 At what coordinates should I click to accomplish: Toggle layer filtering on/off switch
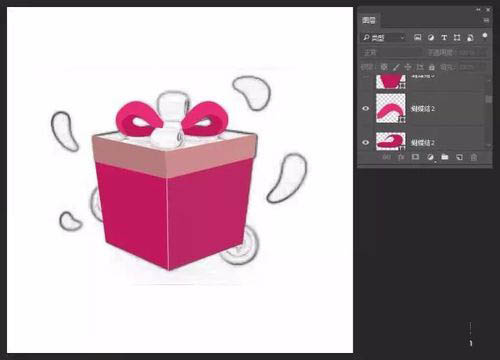(485, 35)
